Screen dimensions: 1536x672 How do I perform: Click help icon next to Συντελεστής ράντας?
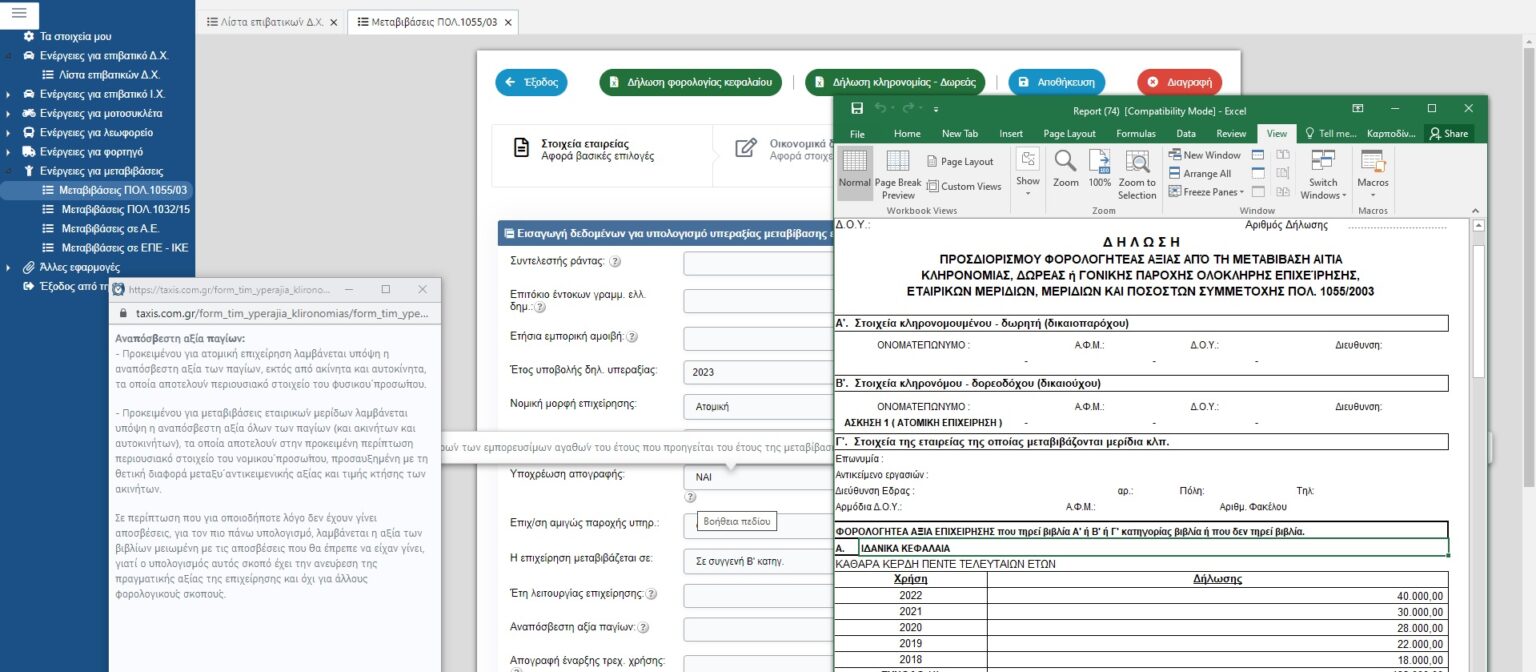click(615, 262)
